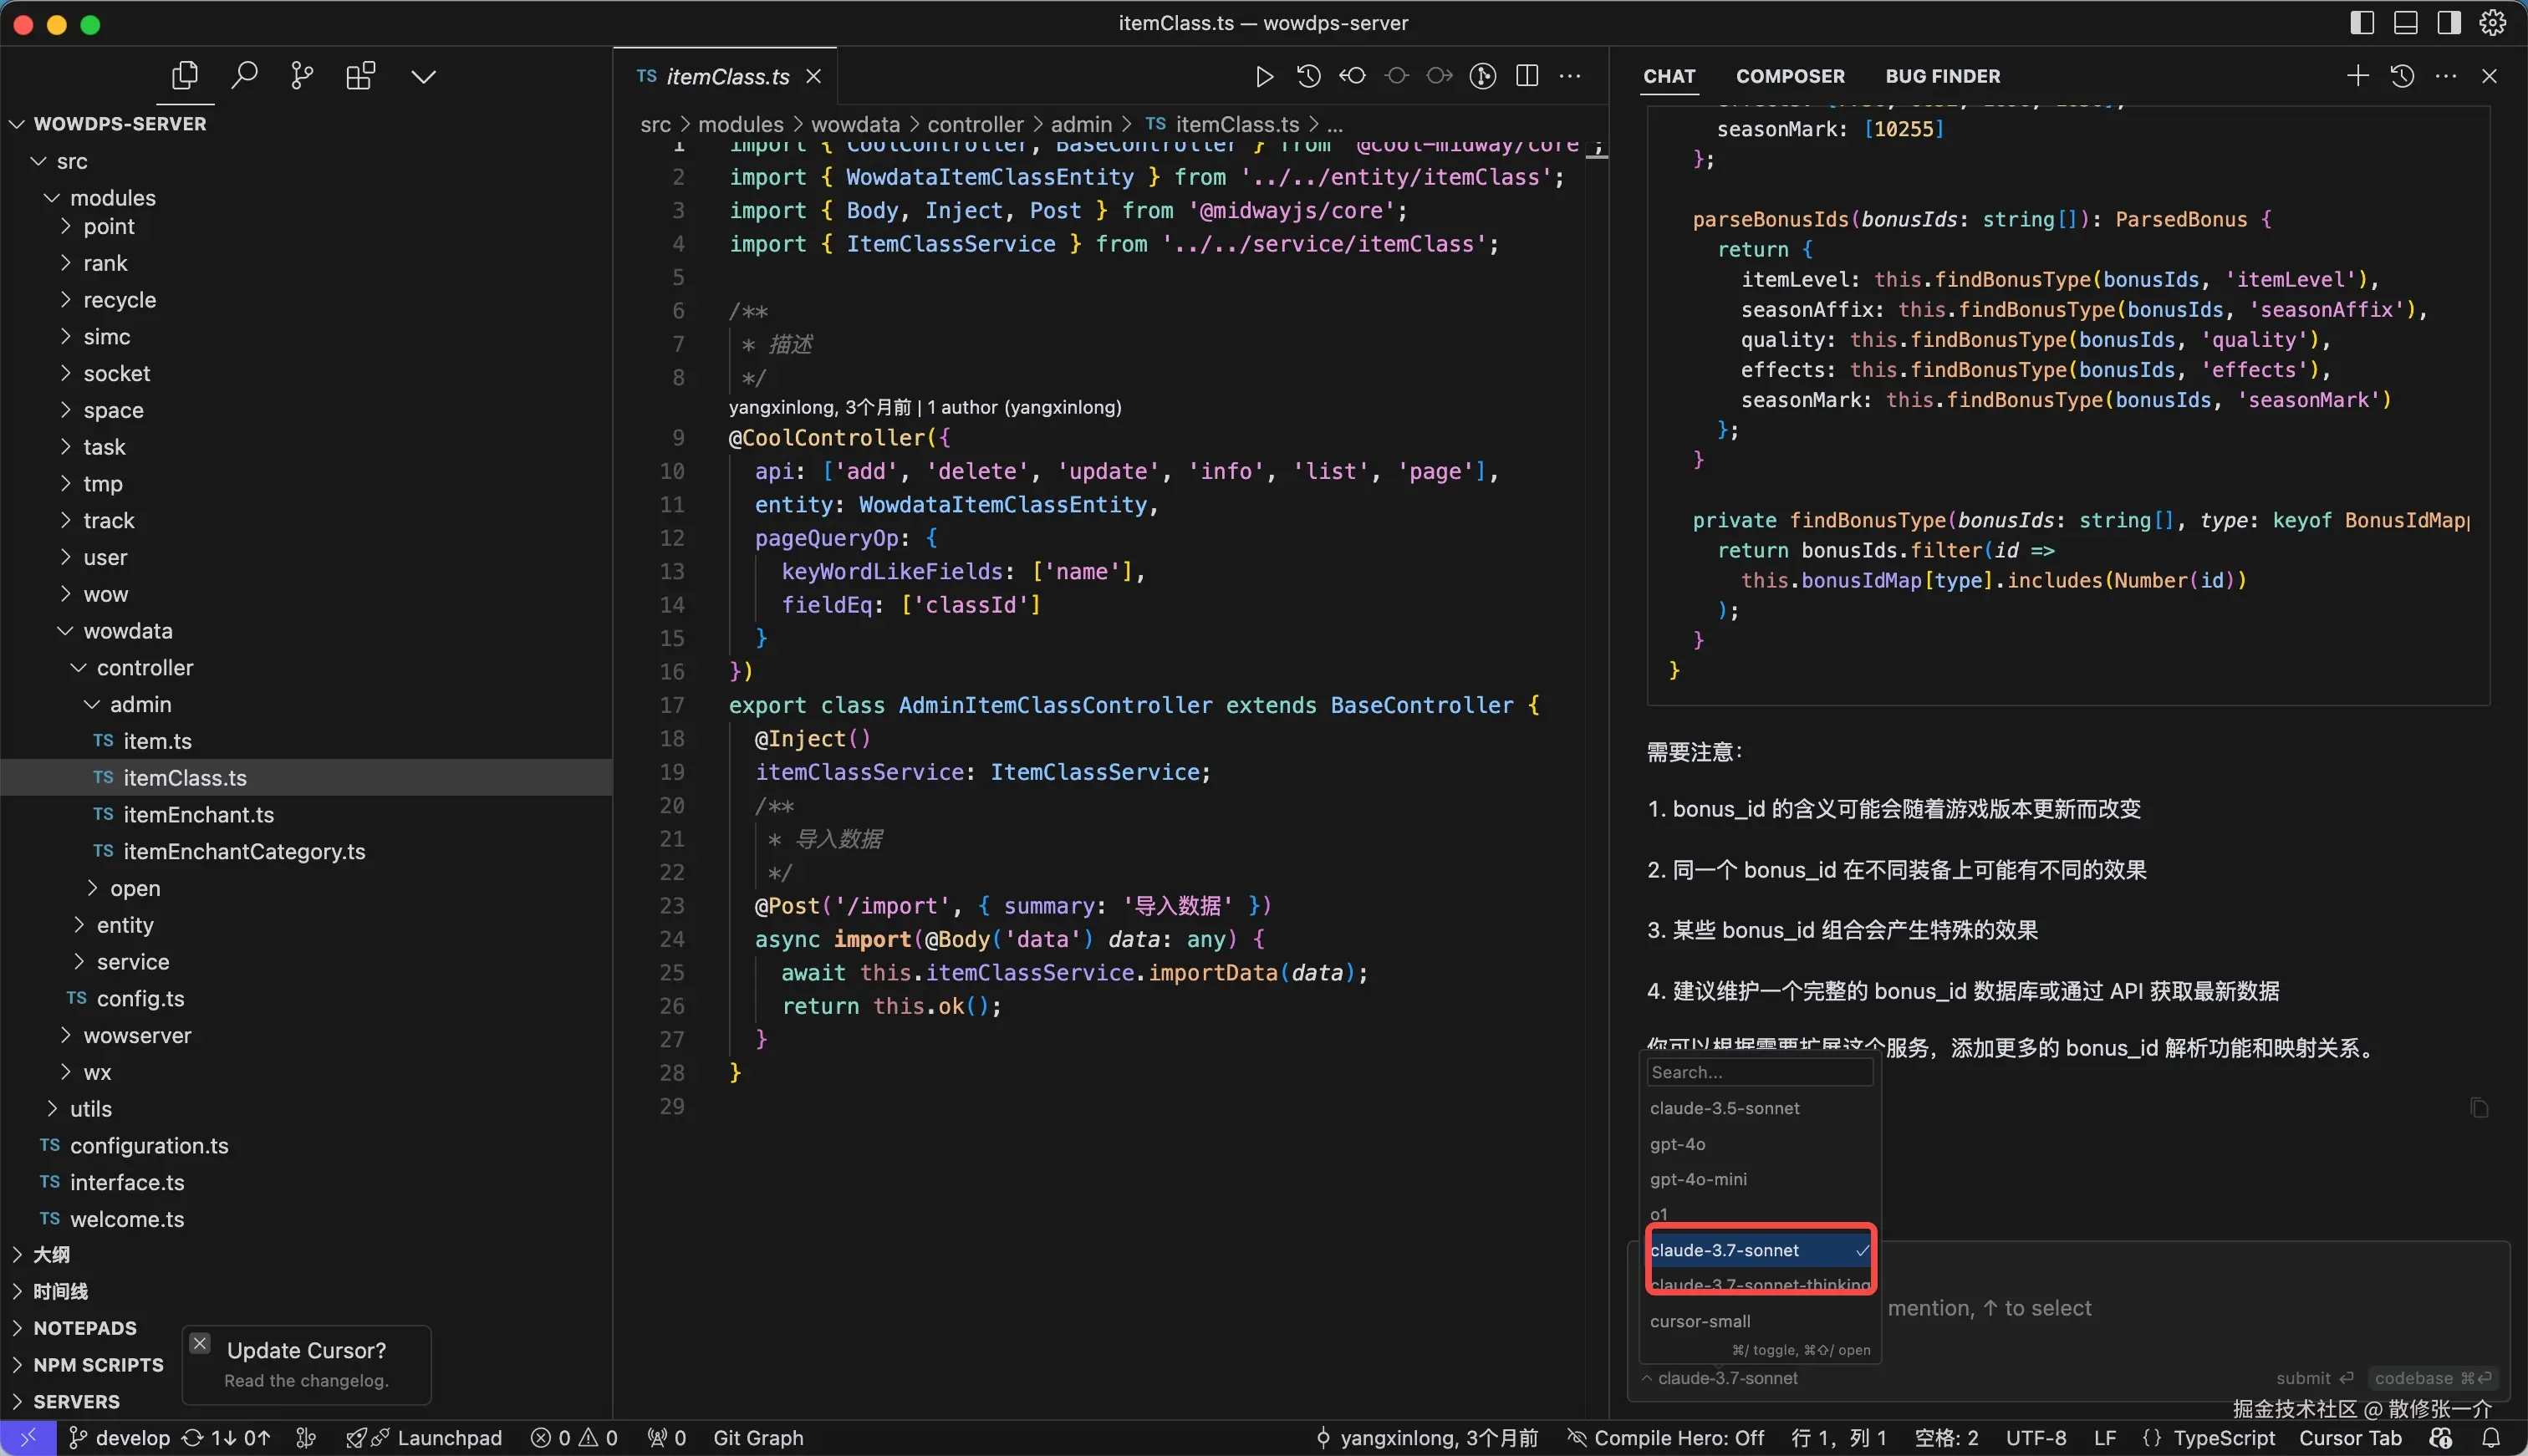Start new chat with plus icon
2528x1456 pixels.
pyautogui.click(x=2357, y=76)
